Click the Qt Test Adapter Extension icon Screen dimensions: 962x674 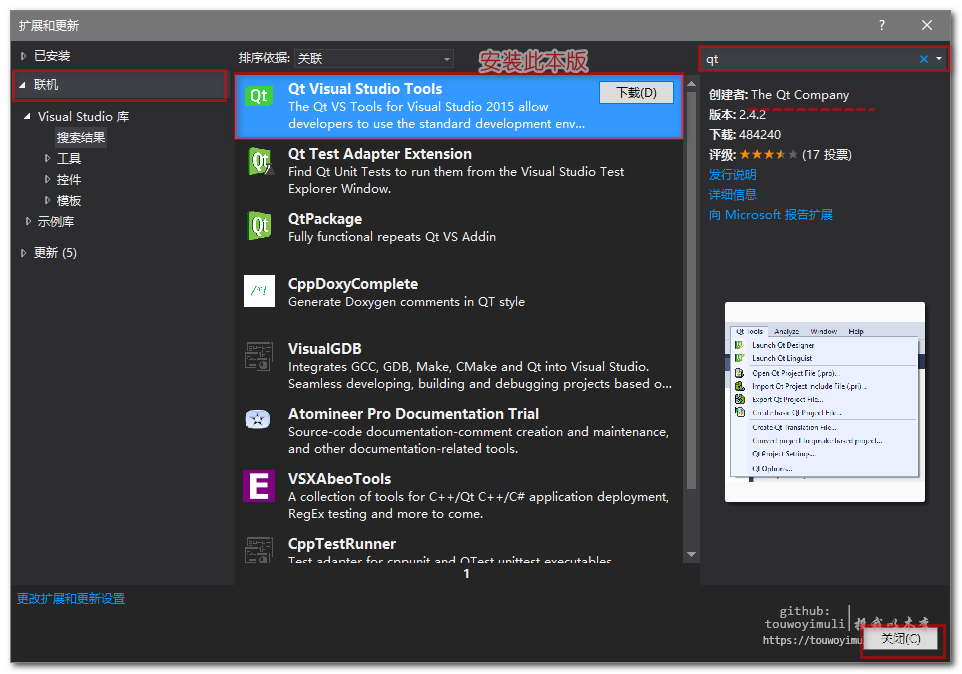[x=260, y=161]
